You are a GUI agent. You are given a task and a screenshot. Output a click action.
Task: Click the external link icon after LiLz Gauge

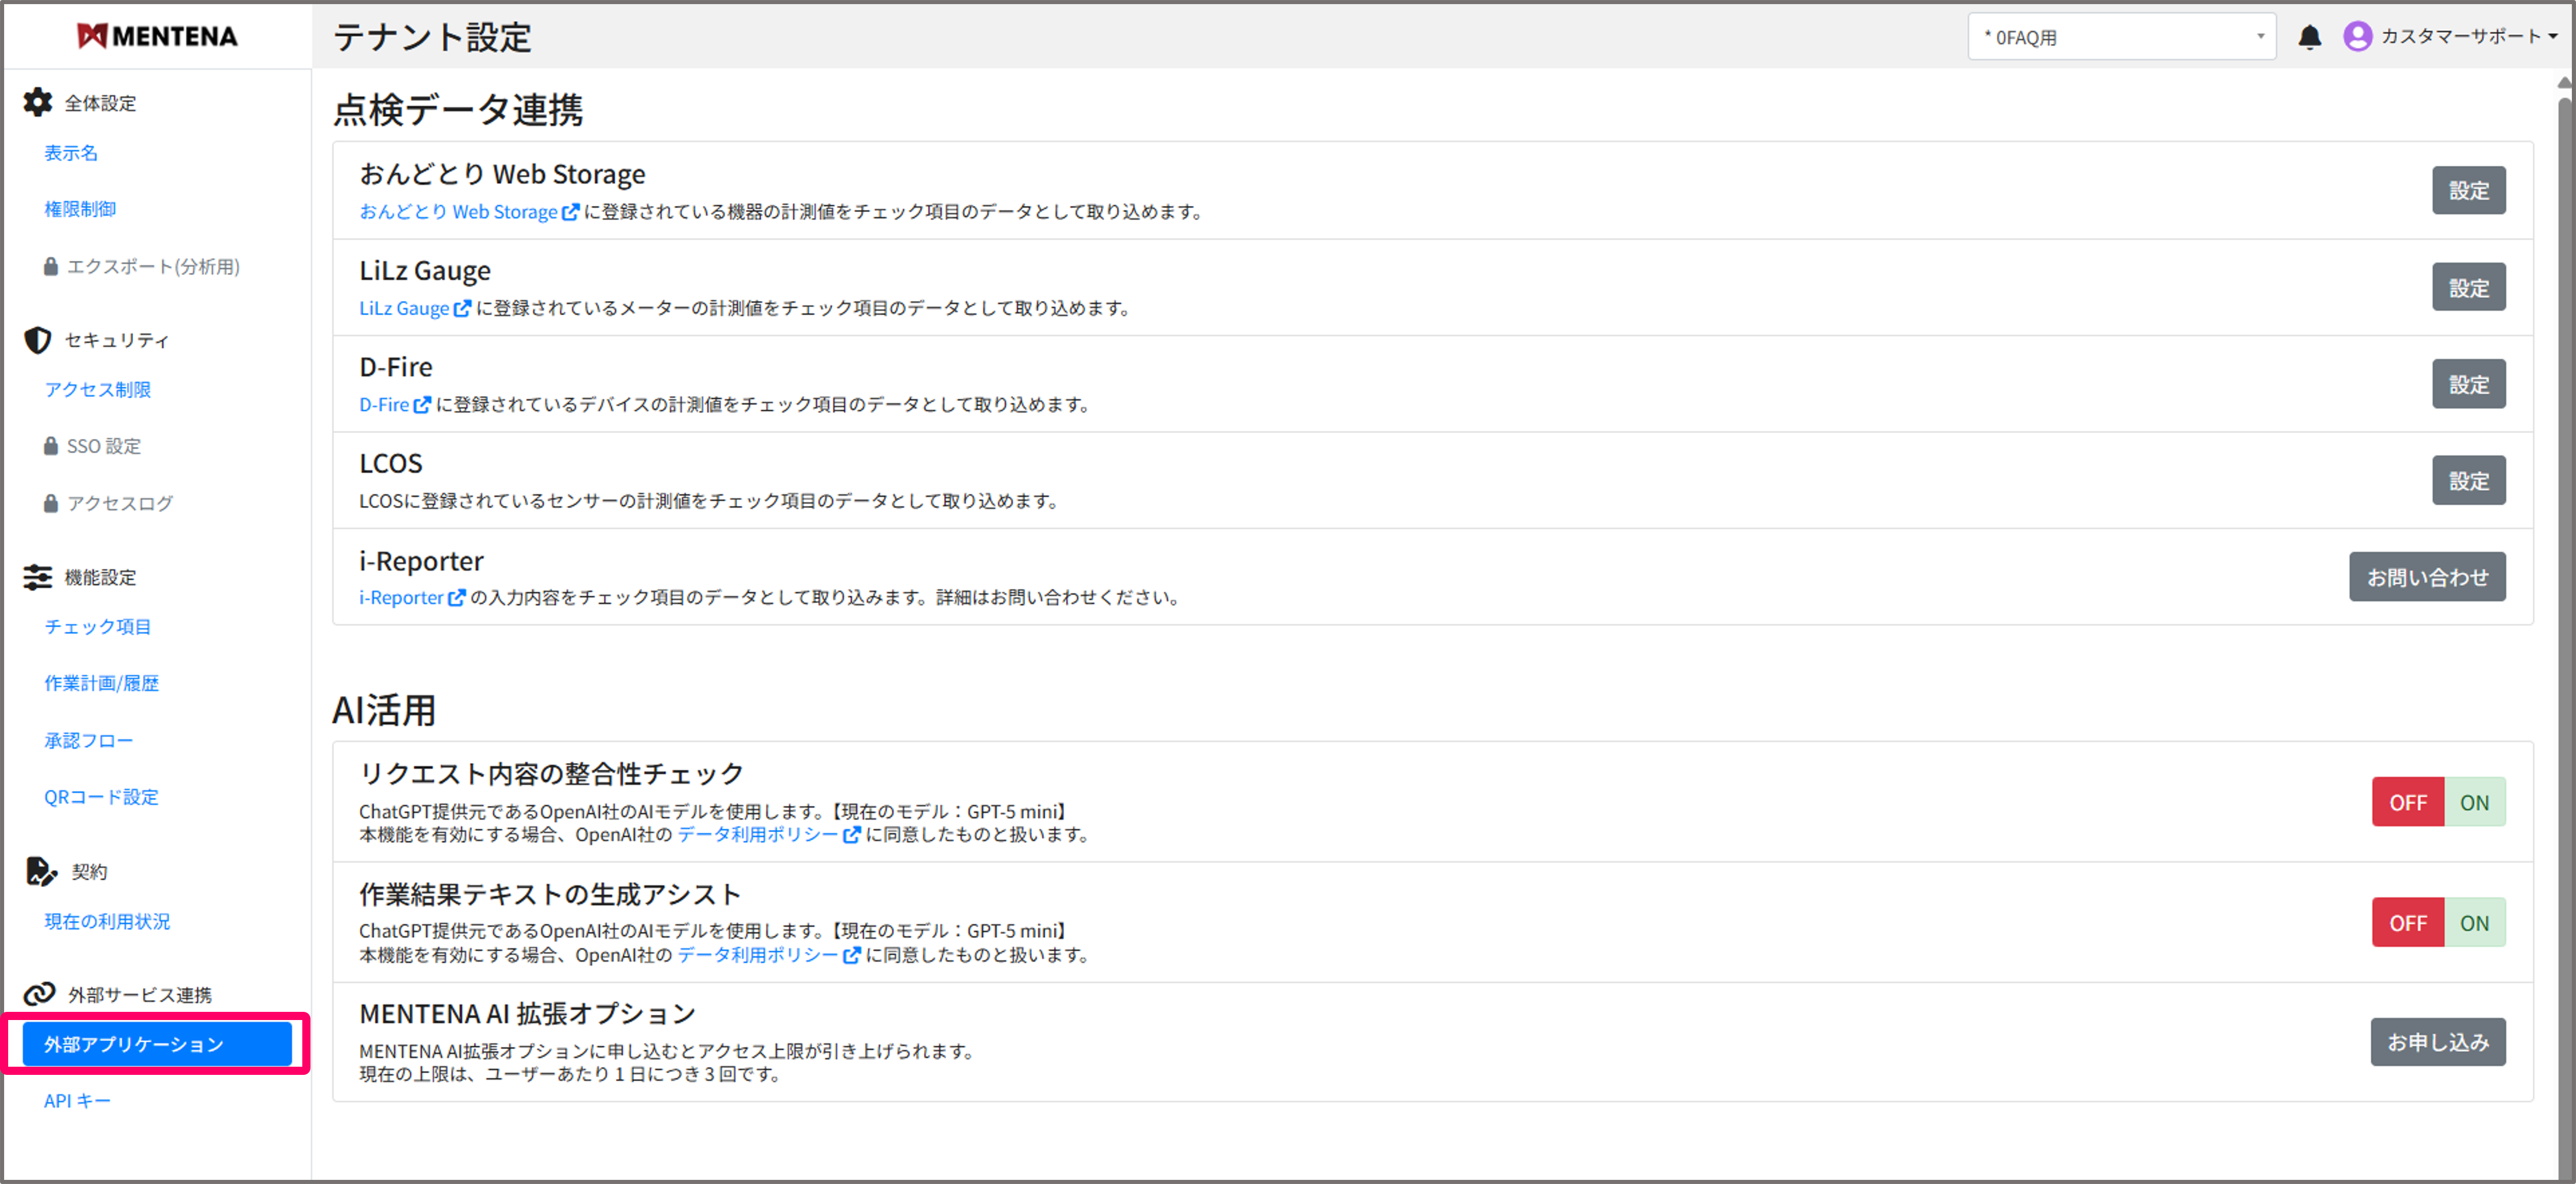(462, 308)
